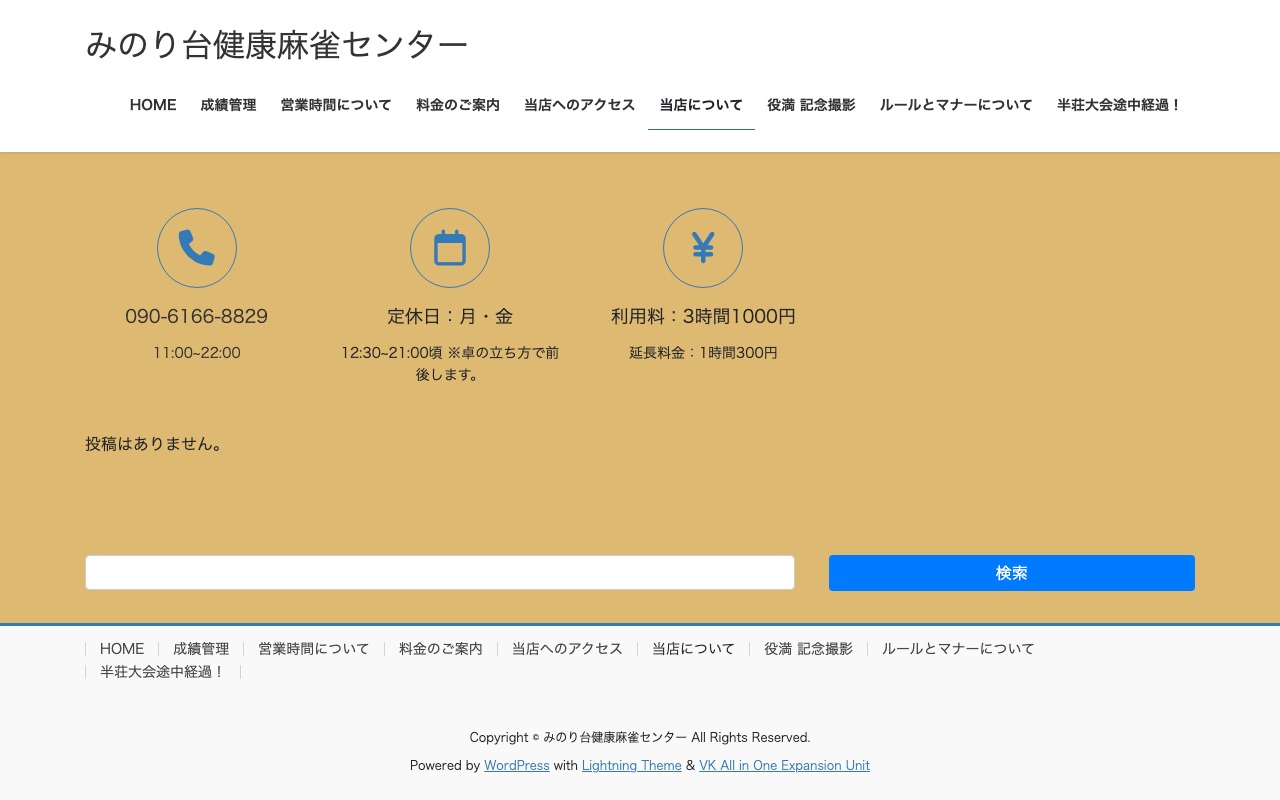Click HOME in the footer links
This screenshot has width=1280, height=800.
(x=121, y=648)
